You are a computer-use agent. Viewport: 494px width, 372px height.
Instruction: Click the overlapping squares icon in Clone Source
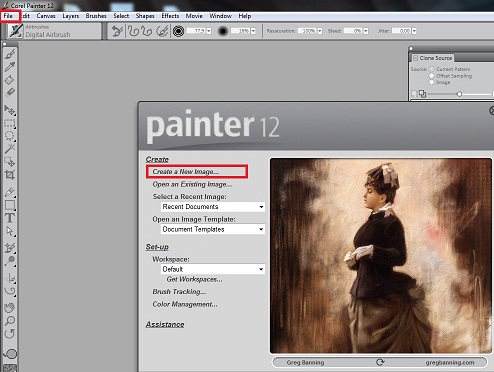click(x=422, y=94)
